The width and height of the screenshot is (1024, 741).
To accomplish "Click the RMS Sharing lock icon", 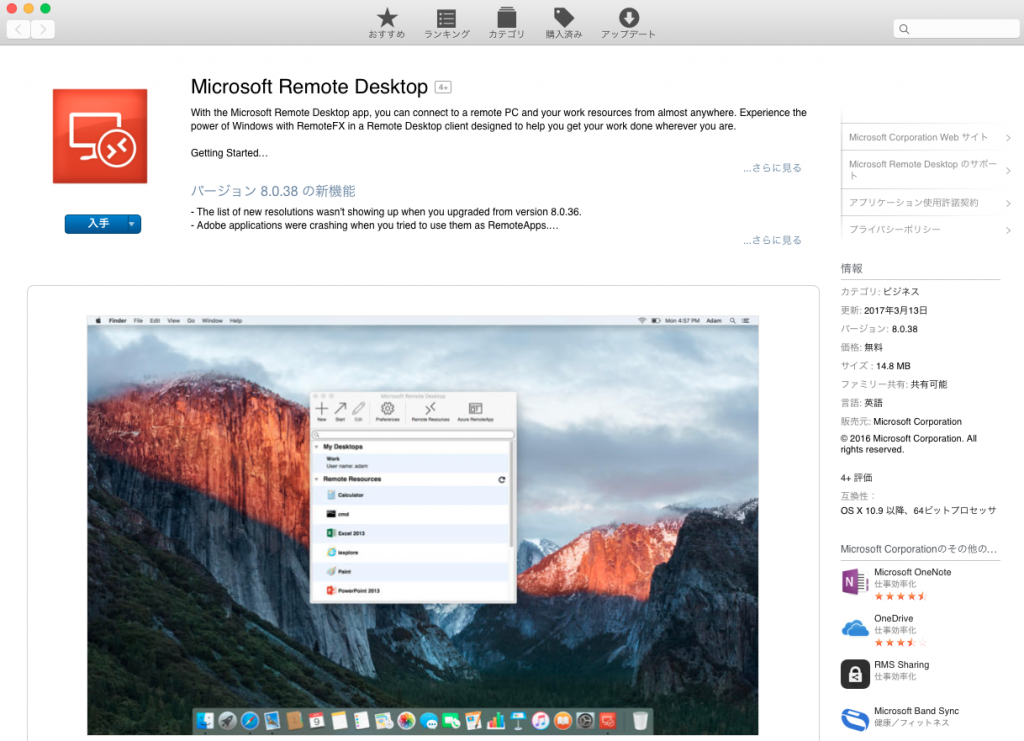I will pos(855,674).
